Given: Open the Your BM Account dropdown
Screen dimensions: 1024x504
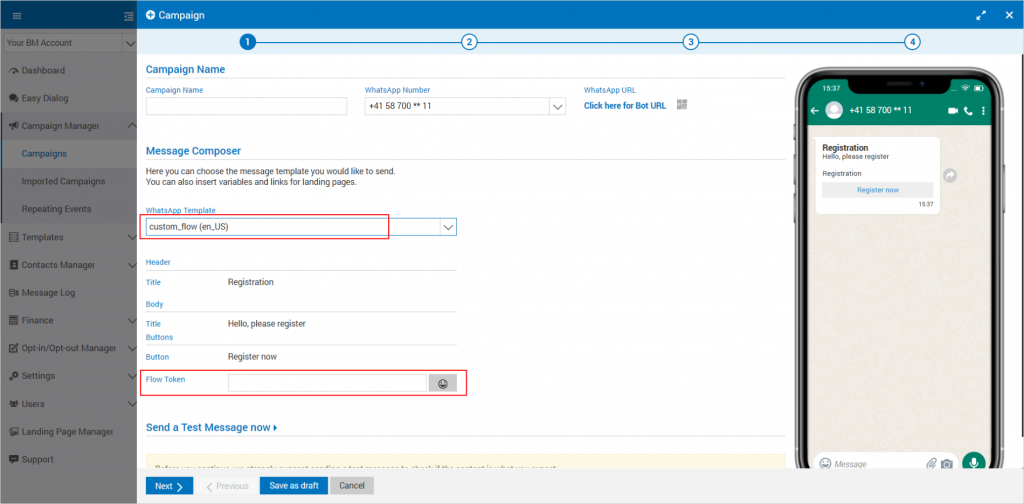Looking at the screenshot, I should (x=128, y=43).
